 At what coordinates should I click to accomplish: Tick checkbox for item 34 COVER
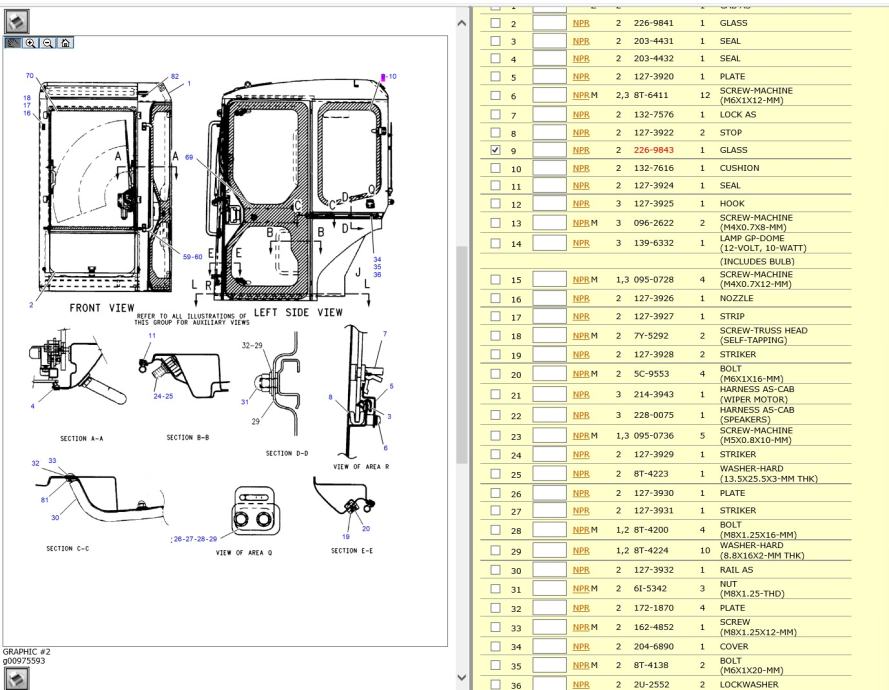tap(495, 646)
